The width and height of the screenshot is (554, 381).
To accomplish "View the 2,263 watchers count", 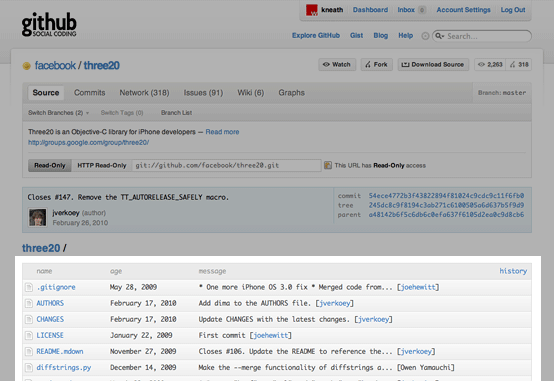I will (x=490, y=64).
